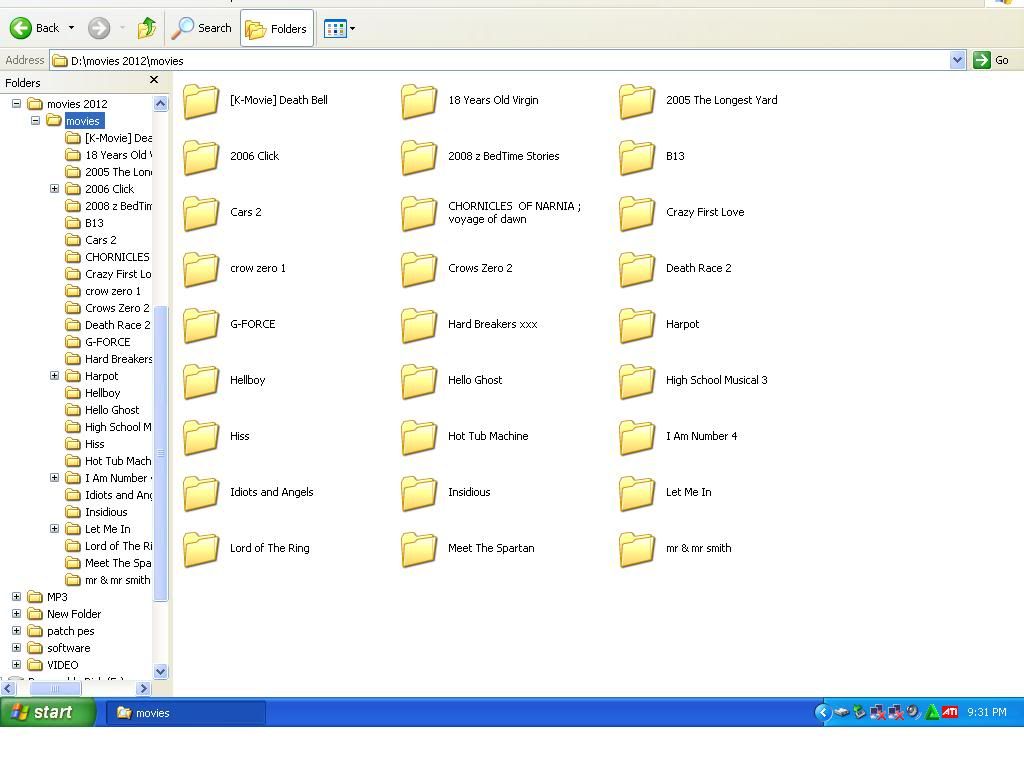Select the 2006 Click folder icon
The image size is (1024, 768).
pos(201,157)
